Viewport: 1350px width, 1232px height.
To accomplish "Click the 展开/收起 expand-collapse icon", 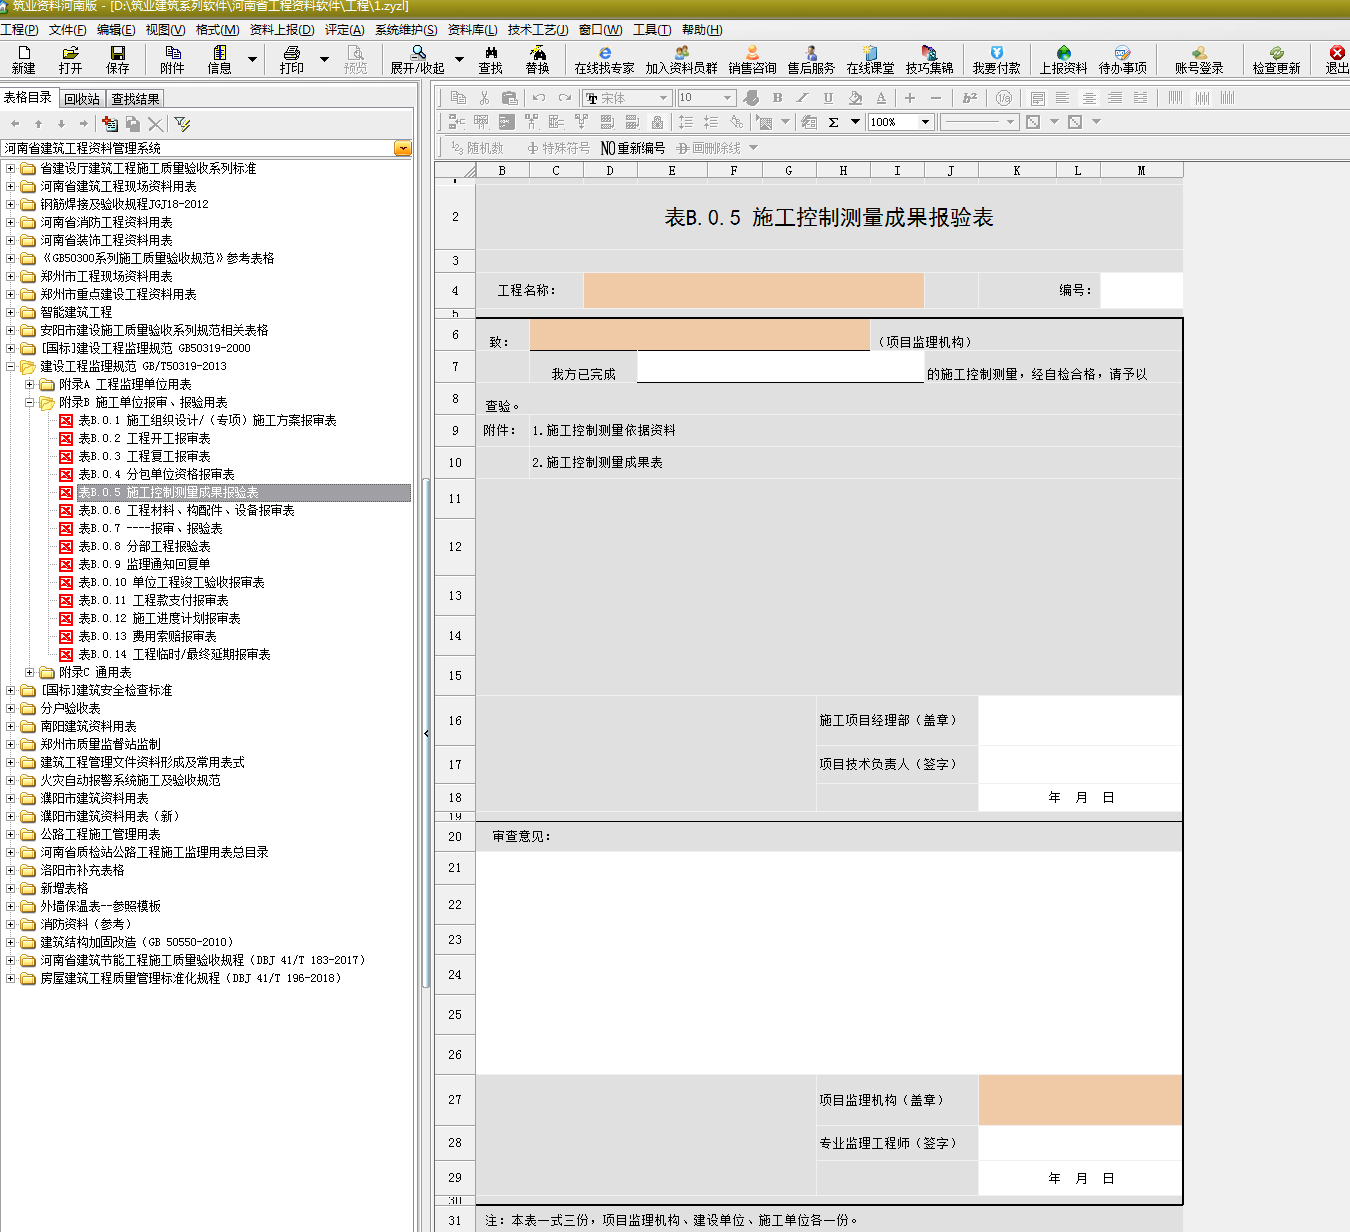I will click(x=417, y=59).
